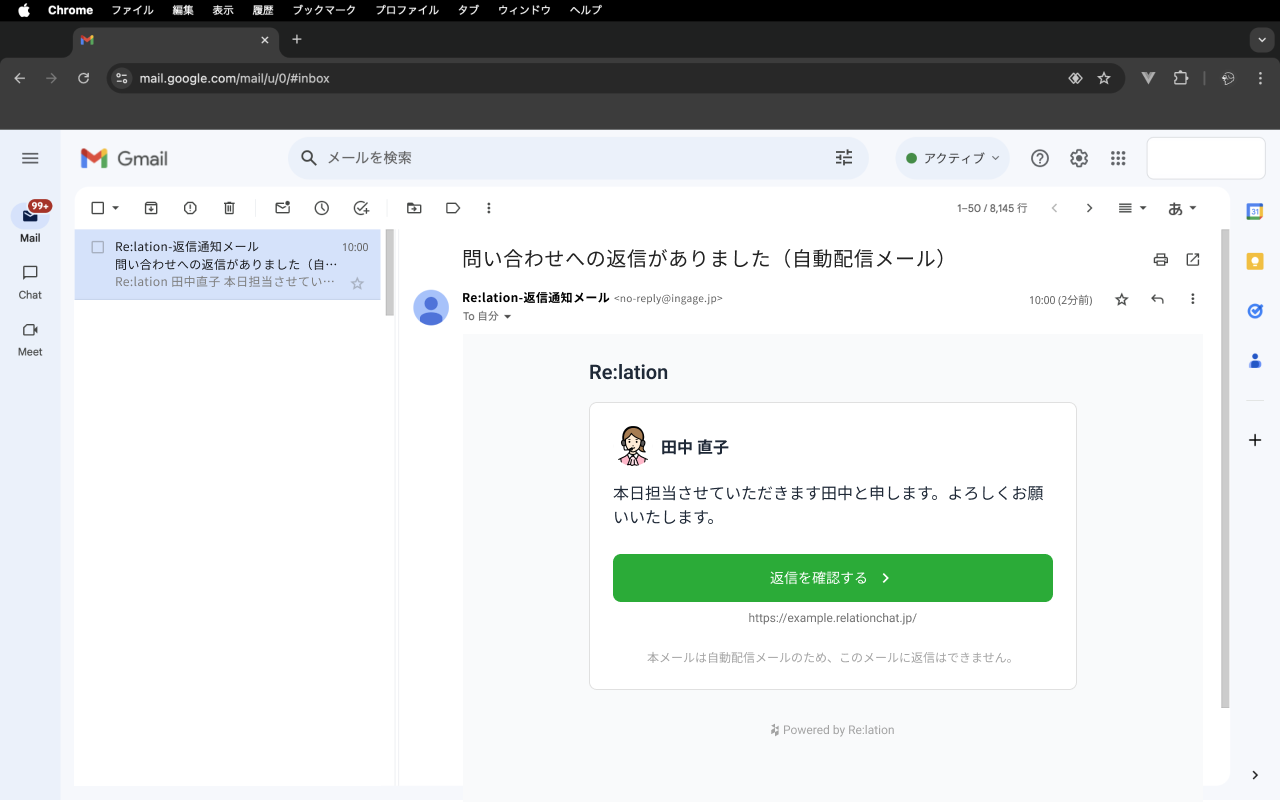The height and width of the screenshot is (802, 1280).
Task: Delete the email with the trash icon
Action: pos(229,208)
